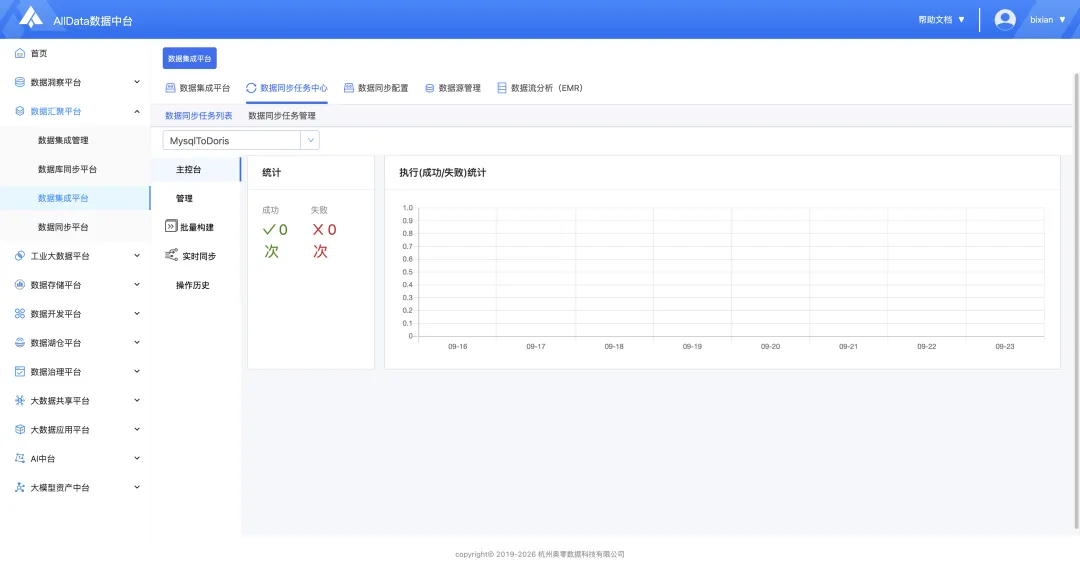Open the 帮助文档 dropdown
1080x565 pixels.
click(942, 20)
